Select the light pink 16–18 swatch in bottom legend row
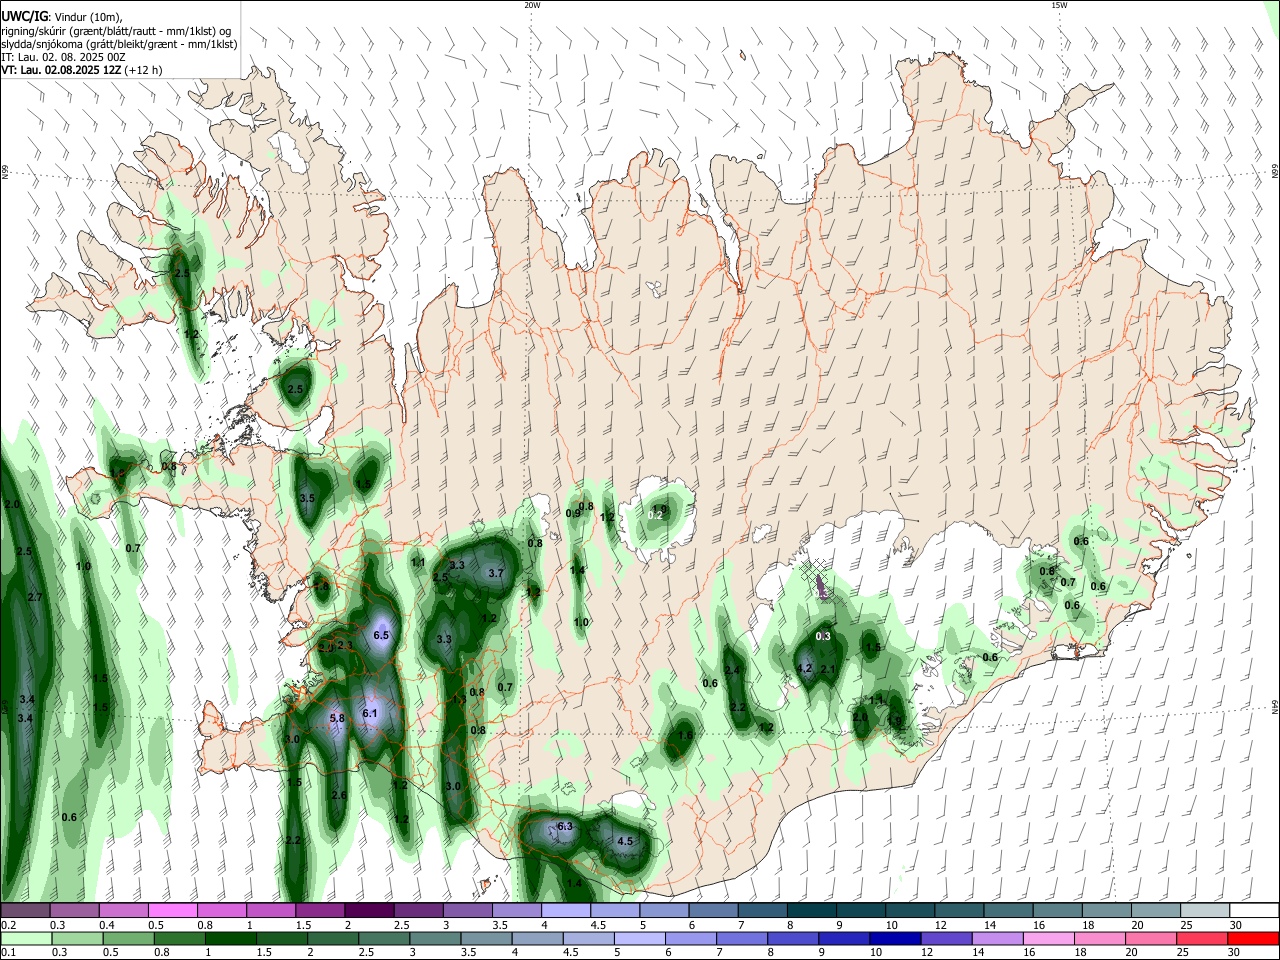This screenshot has width=1280, height=960. click(1049, 938)
